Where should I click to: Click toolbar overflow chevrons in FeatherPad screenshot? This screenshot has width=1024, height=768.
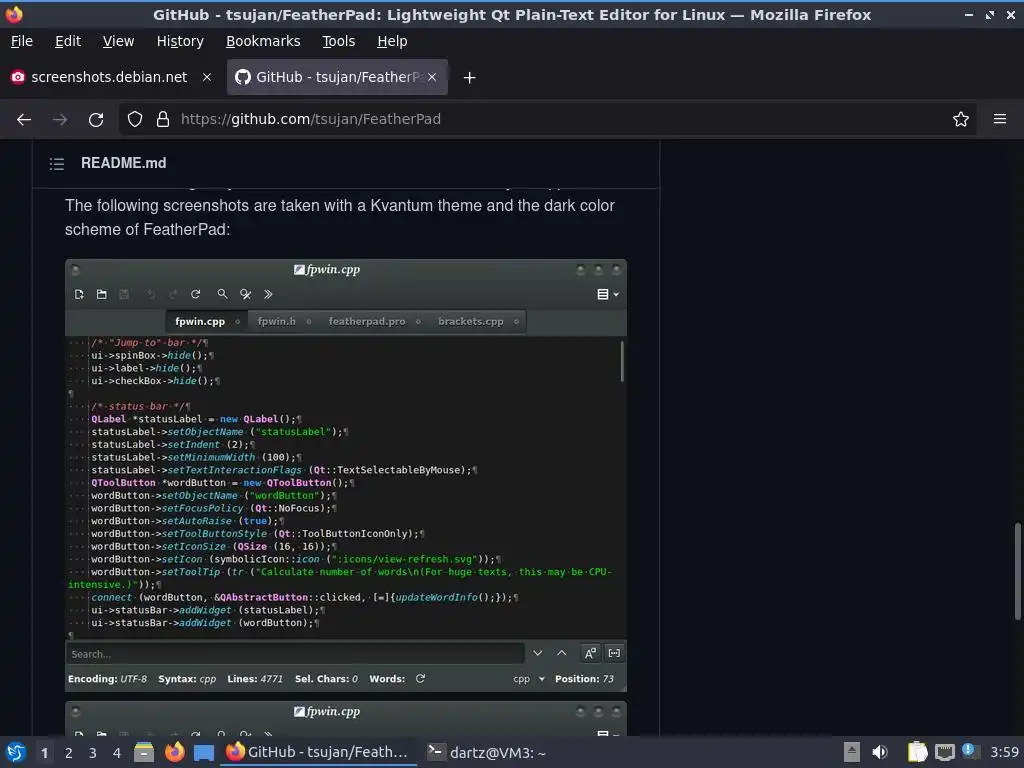(x=268, y=295)
